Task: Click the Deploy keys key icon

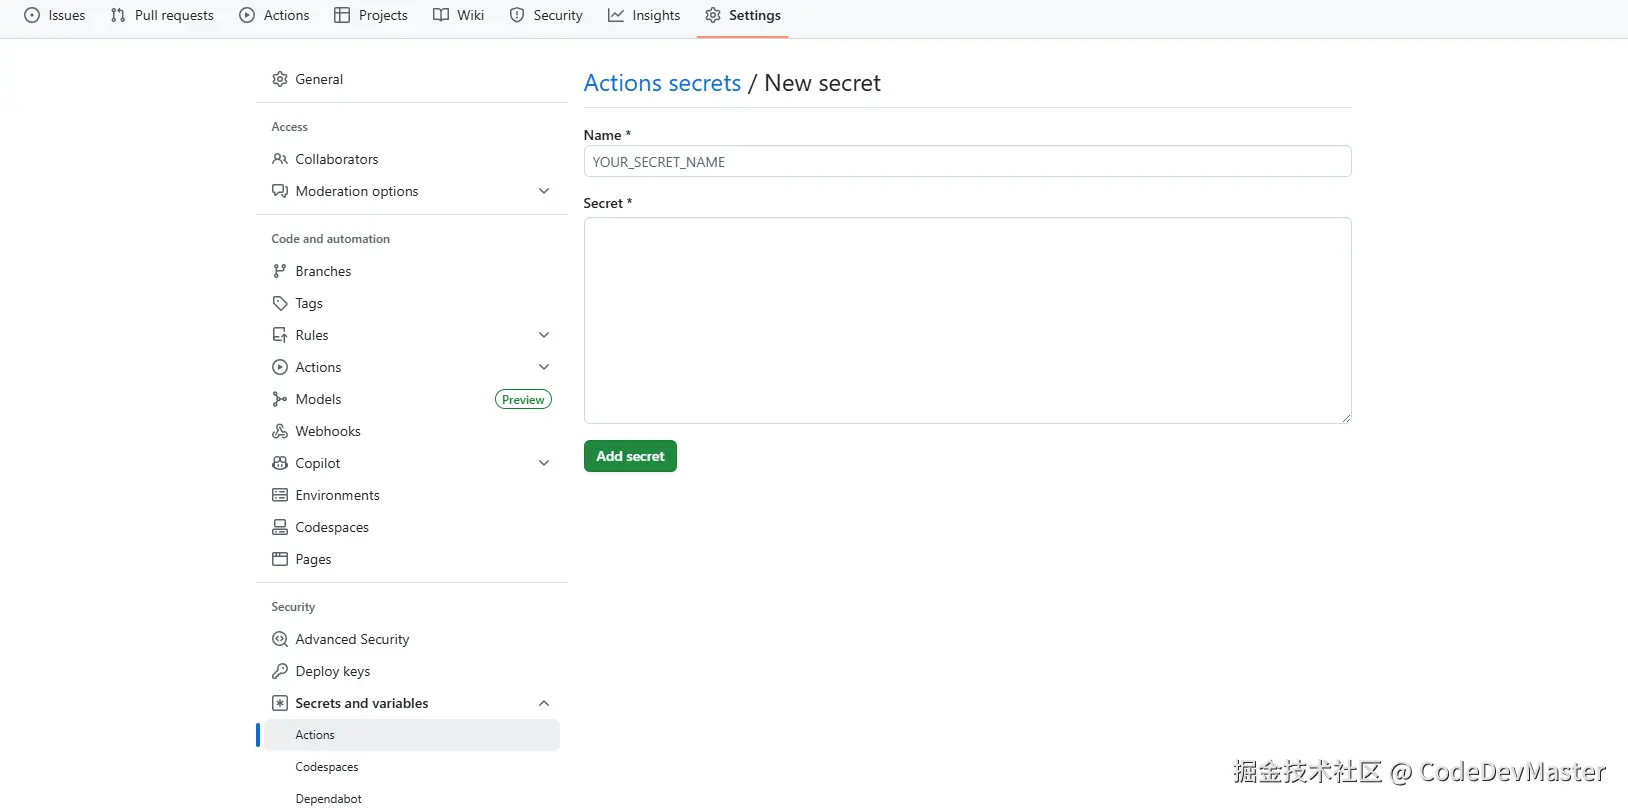Action: click(x=280, y=671)
